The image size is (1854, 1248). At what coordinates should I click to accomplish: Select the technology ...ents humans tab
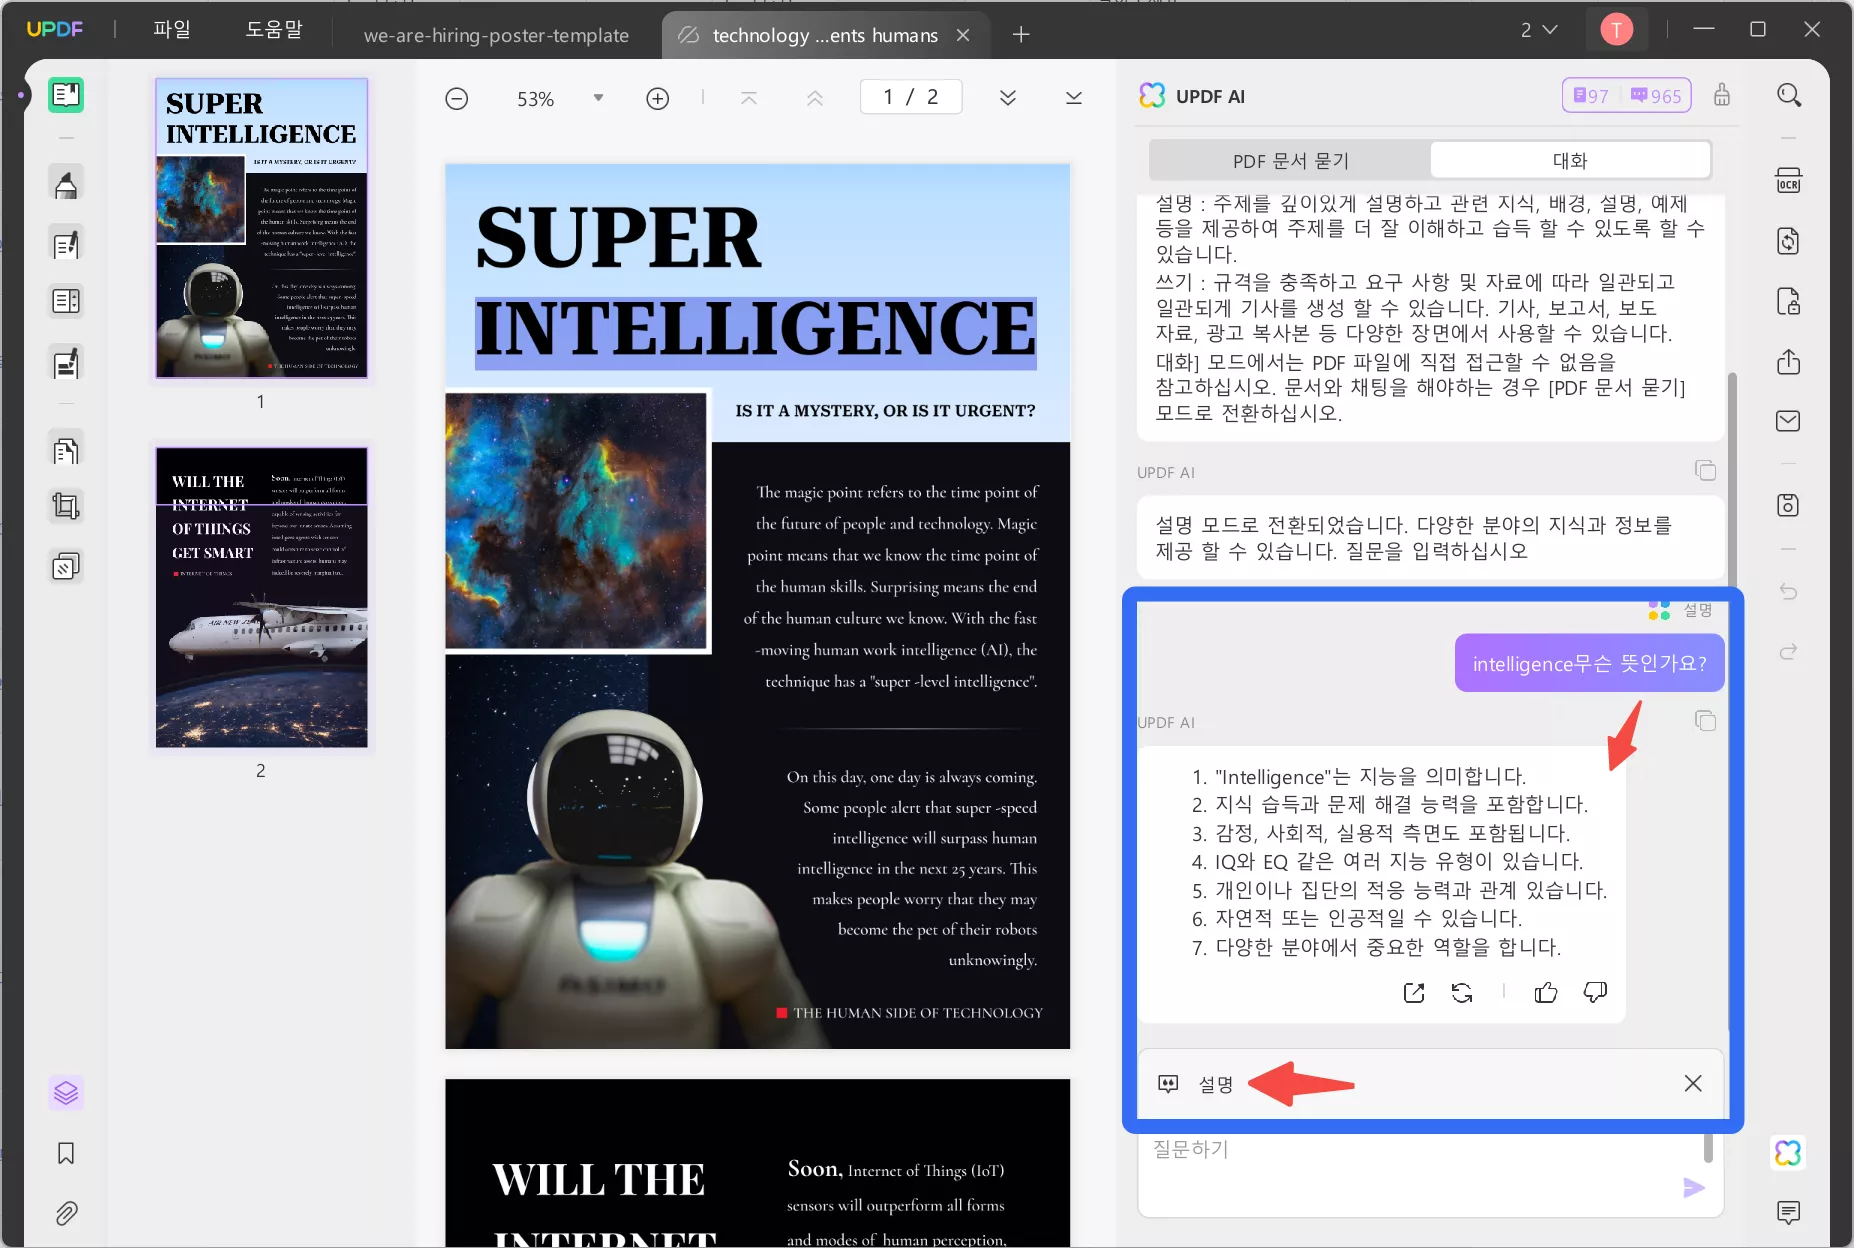point(825,35)
